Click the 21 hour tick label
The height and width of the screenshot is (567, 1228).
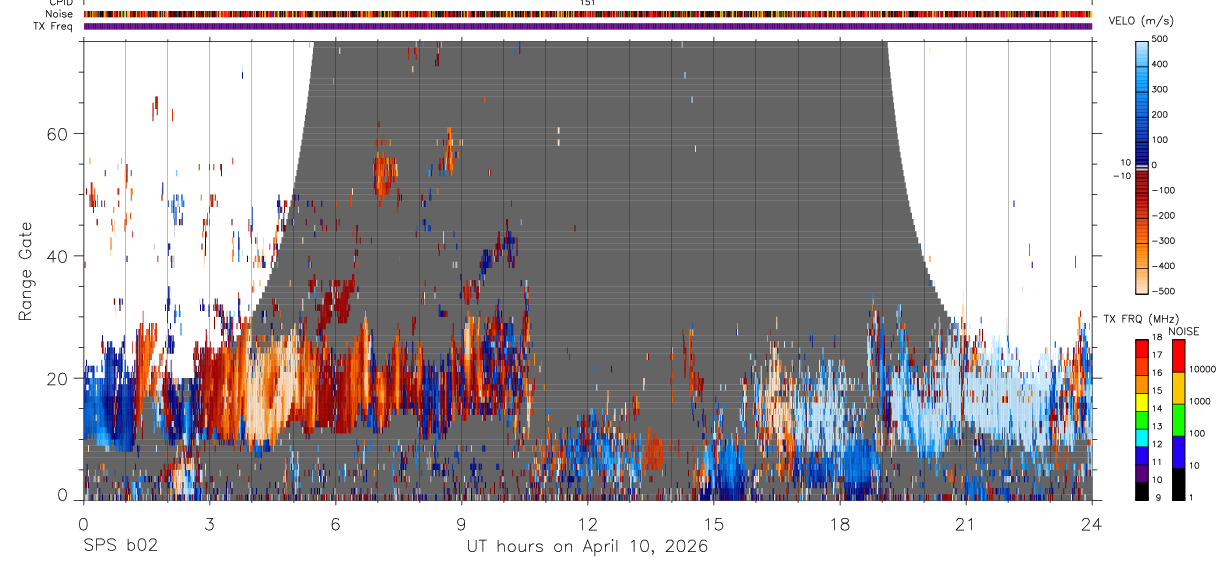[x=966, y=525]
